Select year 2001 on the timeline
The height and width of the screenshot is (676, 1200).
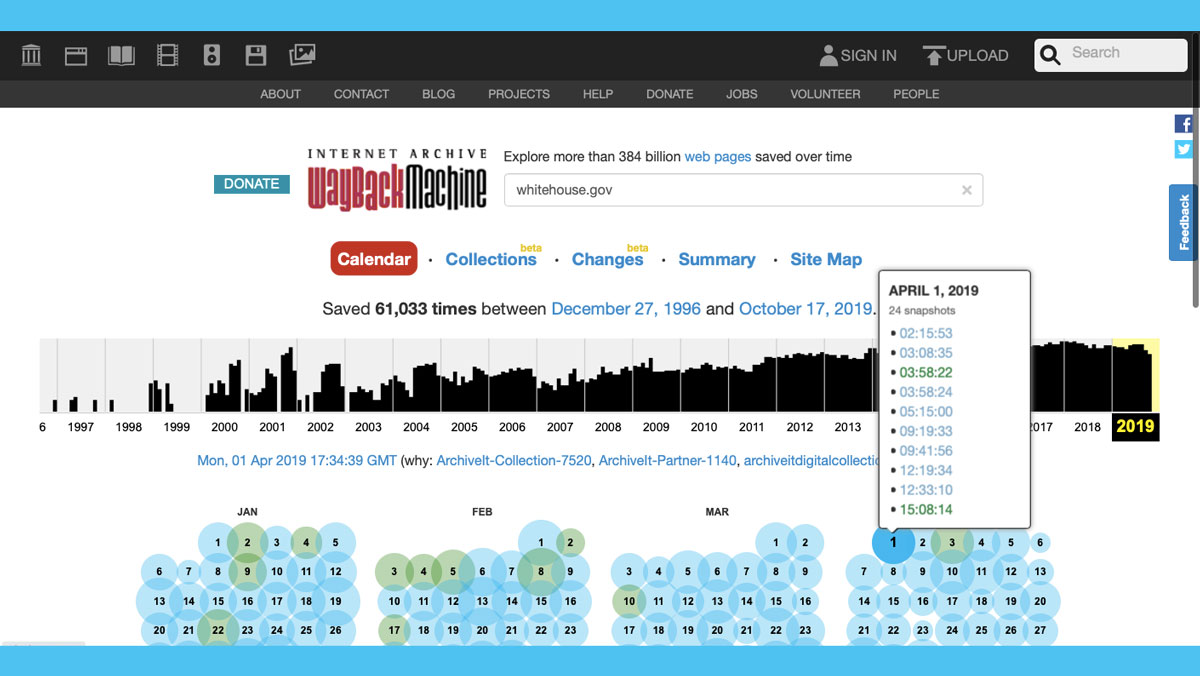point(272,427)
